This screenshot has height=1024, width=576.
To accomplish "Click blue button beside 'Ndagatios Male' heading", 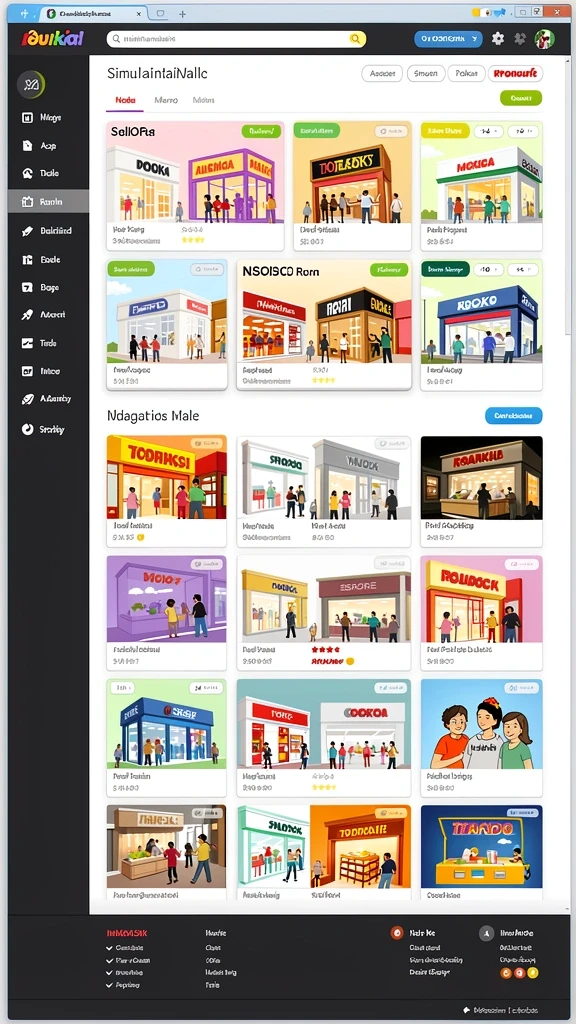I will [513, 415].
